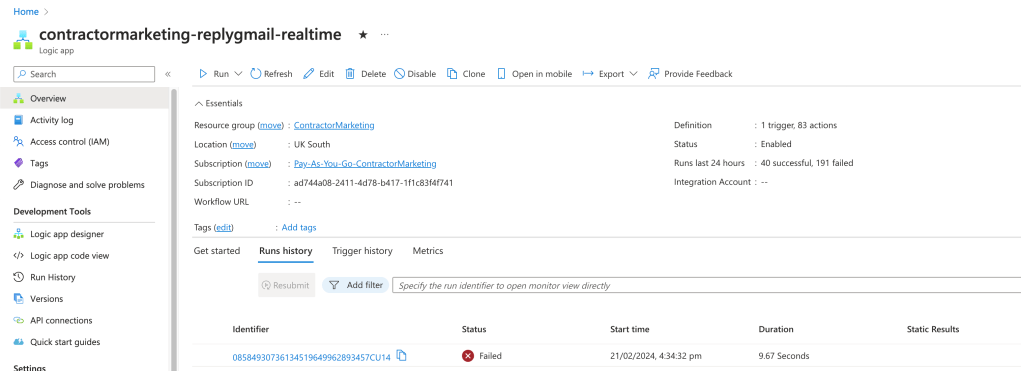1021x371 pixels.
Task: Click the Edit pencil button
Action: pyautogui.click(x=319, y=74)
